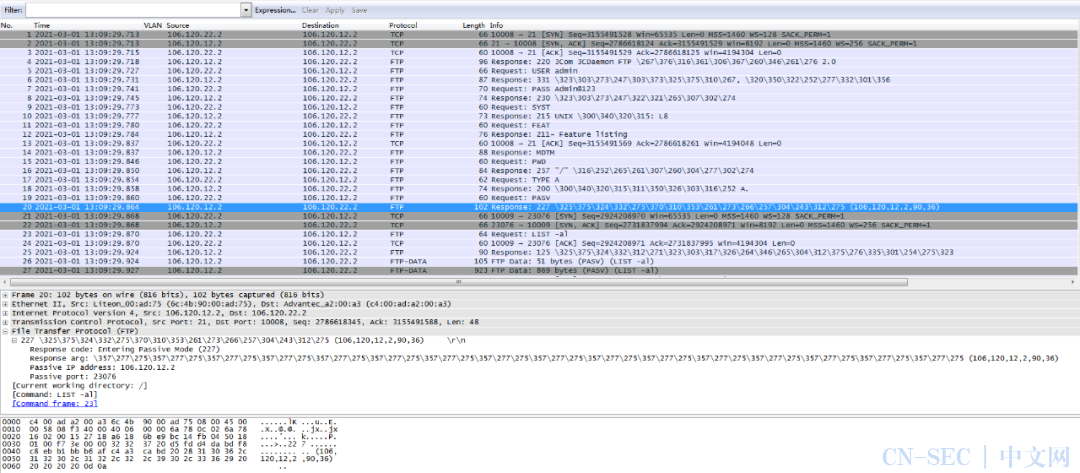The height and width of the screenshot is (473, 1080).
Task: Open the Expression... filter builder
Action: (x=275, y=10)
